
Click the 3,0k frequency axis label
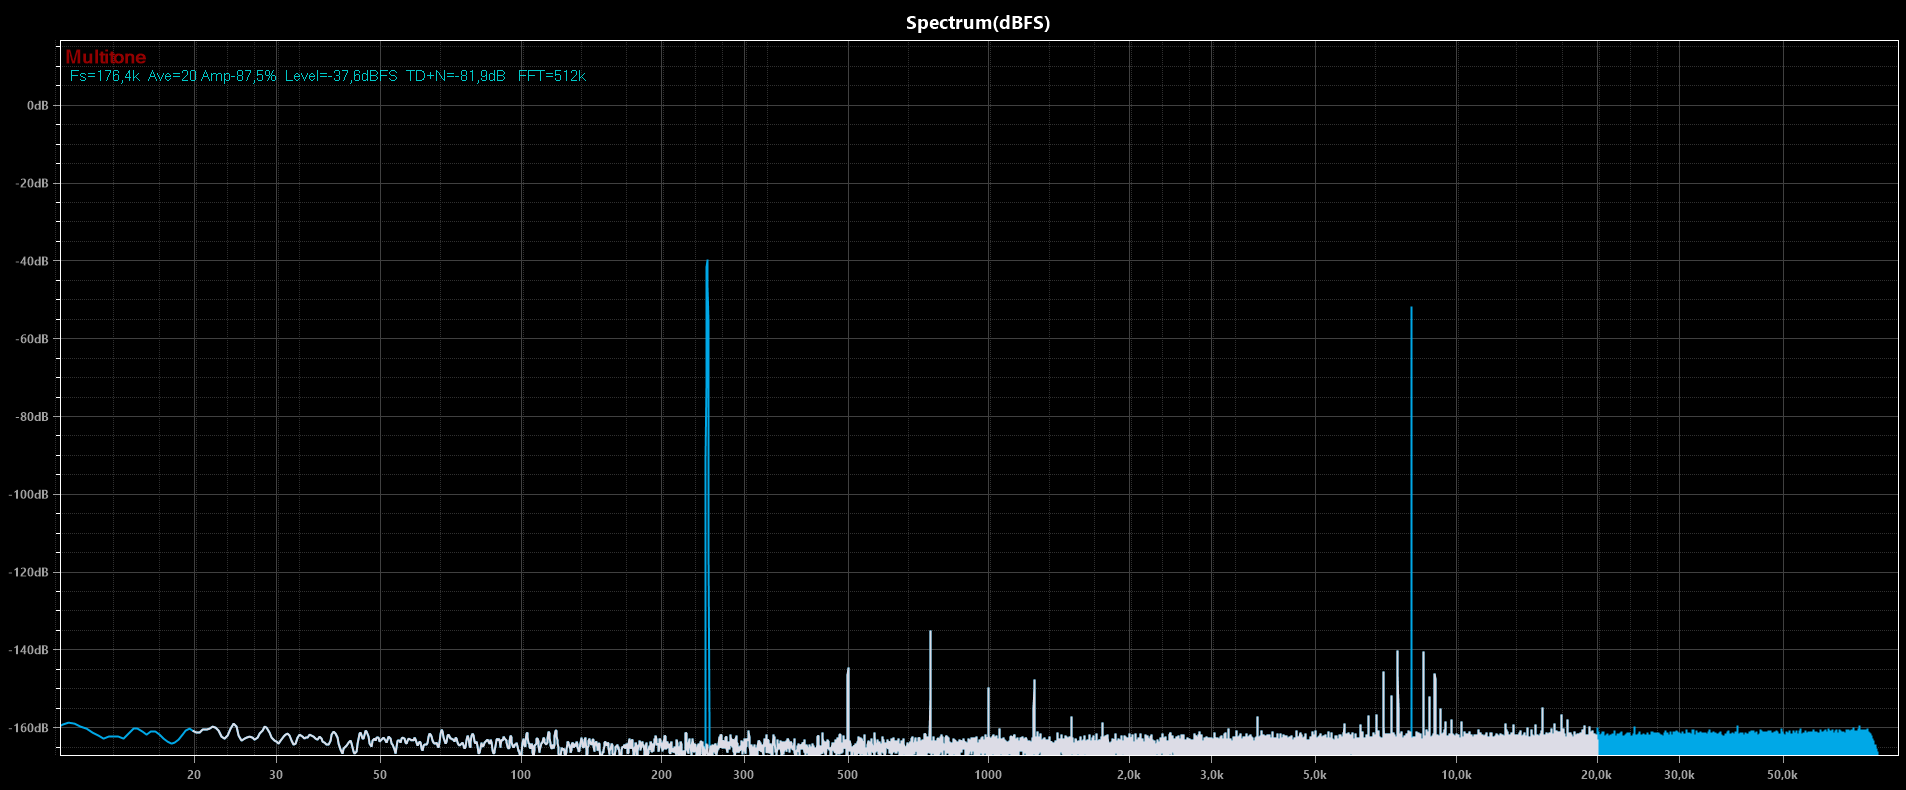(x=1211, y=775)
